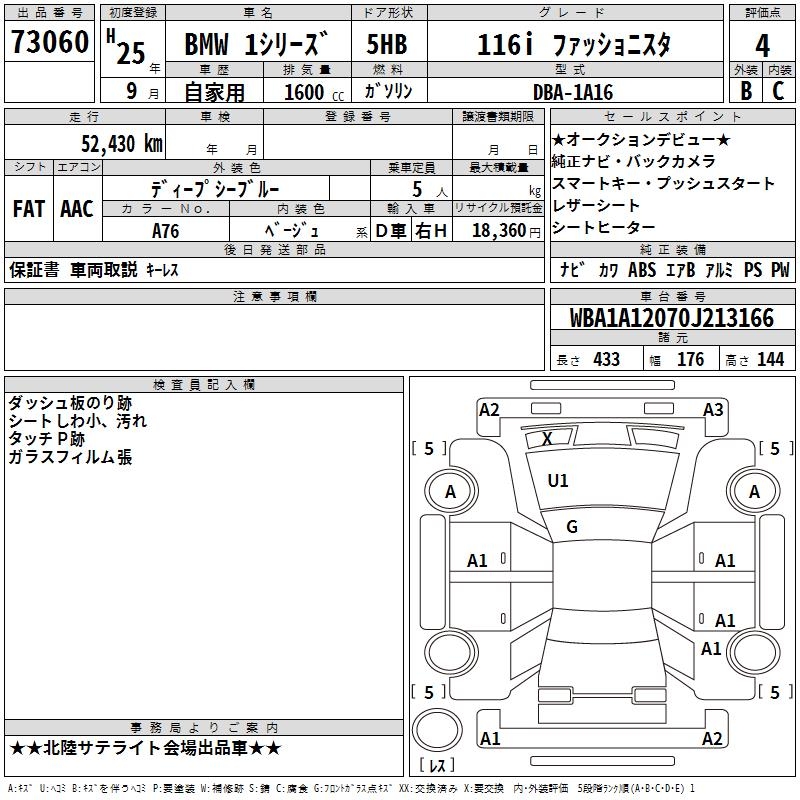Click the U1 dent marker on the hood
800x800 pixels.
pyautogui.click(x=558, y=481)
